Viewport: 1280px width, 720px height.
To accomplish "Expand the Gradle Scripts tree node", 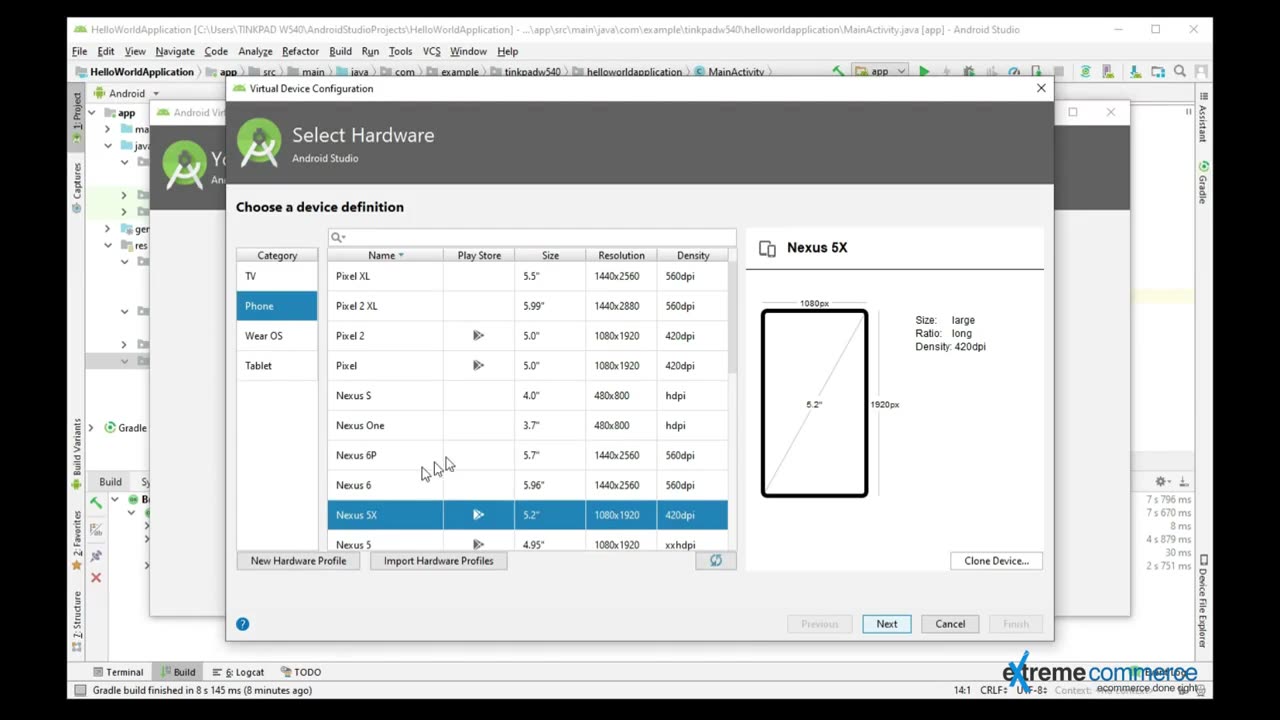I will point(91,428).
